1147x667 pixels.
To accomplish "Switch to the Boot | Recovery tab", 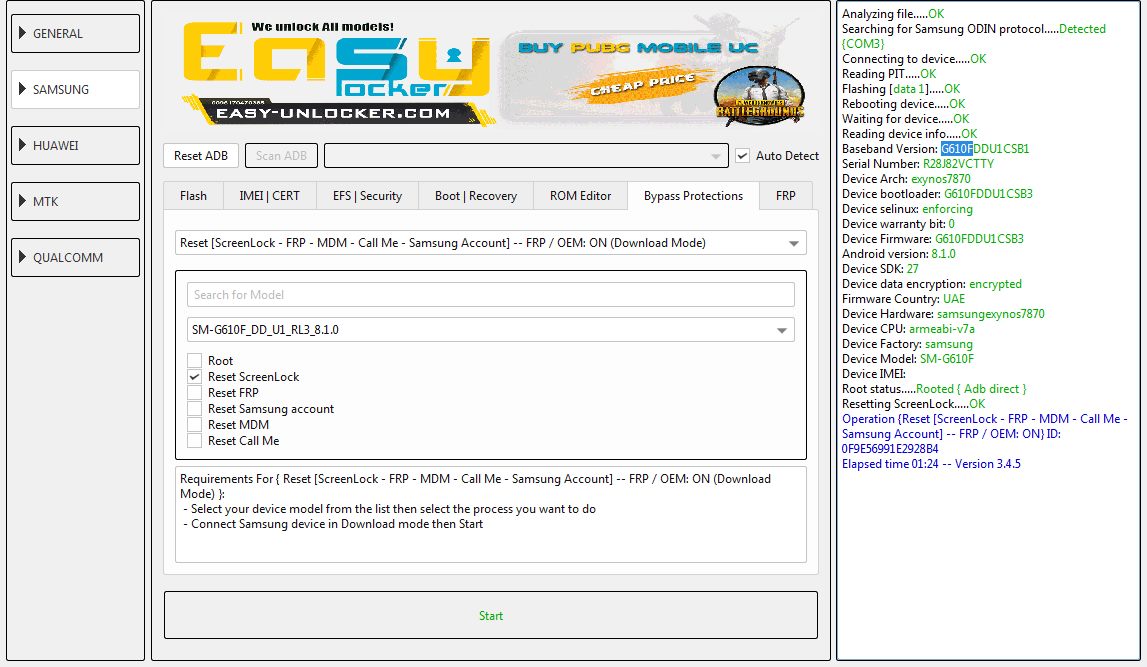I will click(x=475, y=196).
